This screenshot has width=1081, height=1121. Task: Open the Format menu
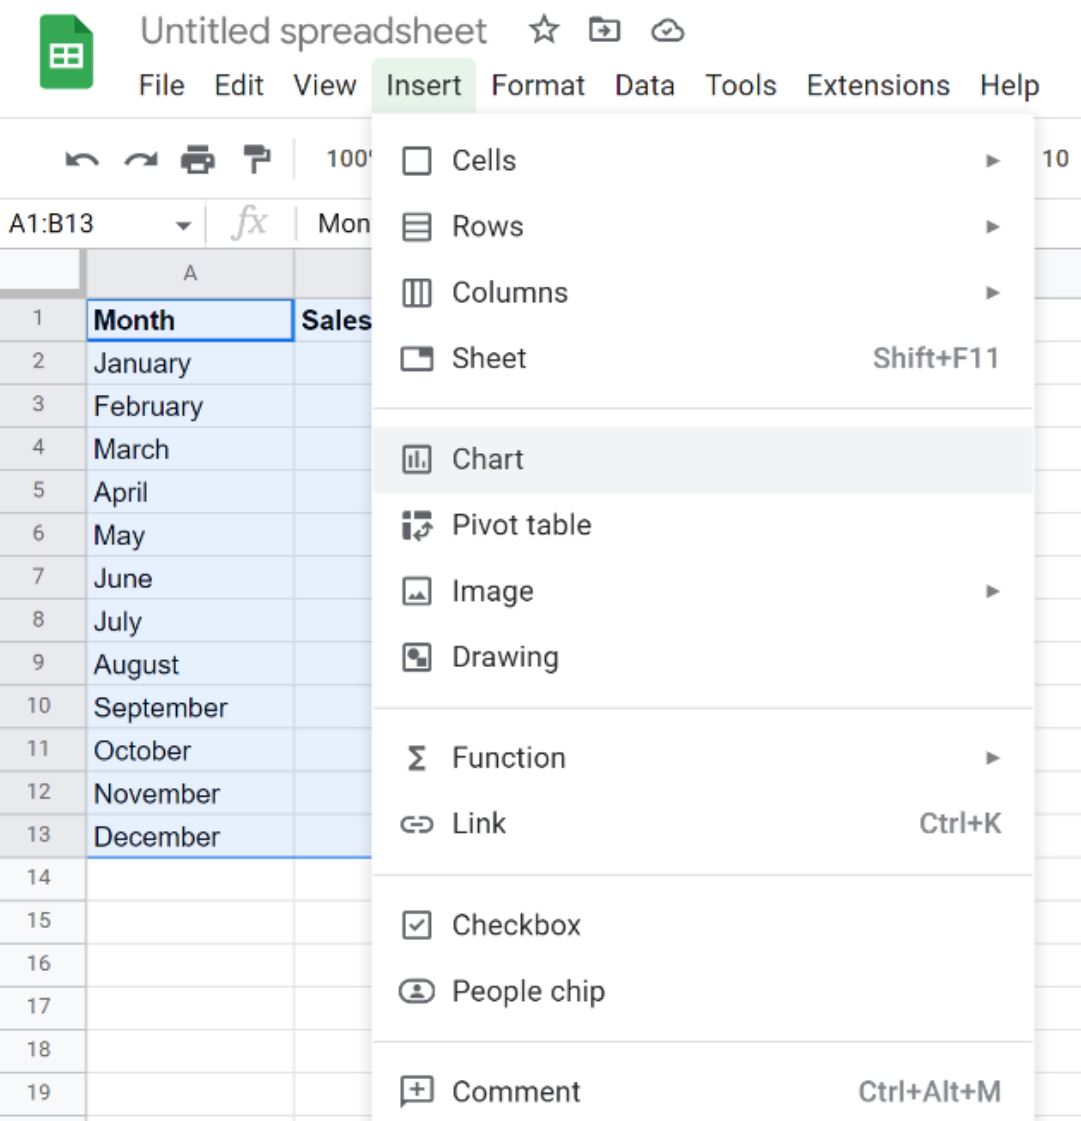click(x=538, y=86)
